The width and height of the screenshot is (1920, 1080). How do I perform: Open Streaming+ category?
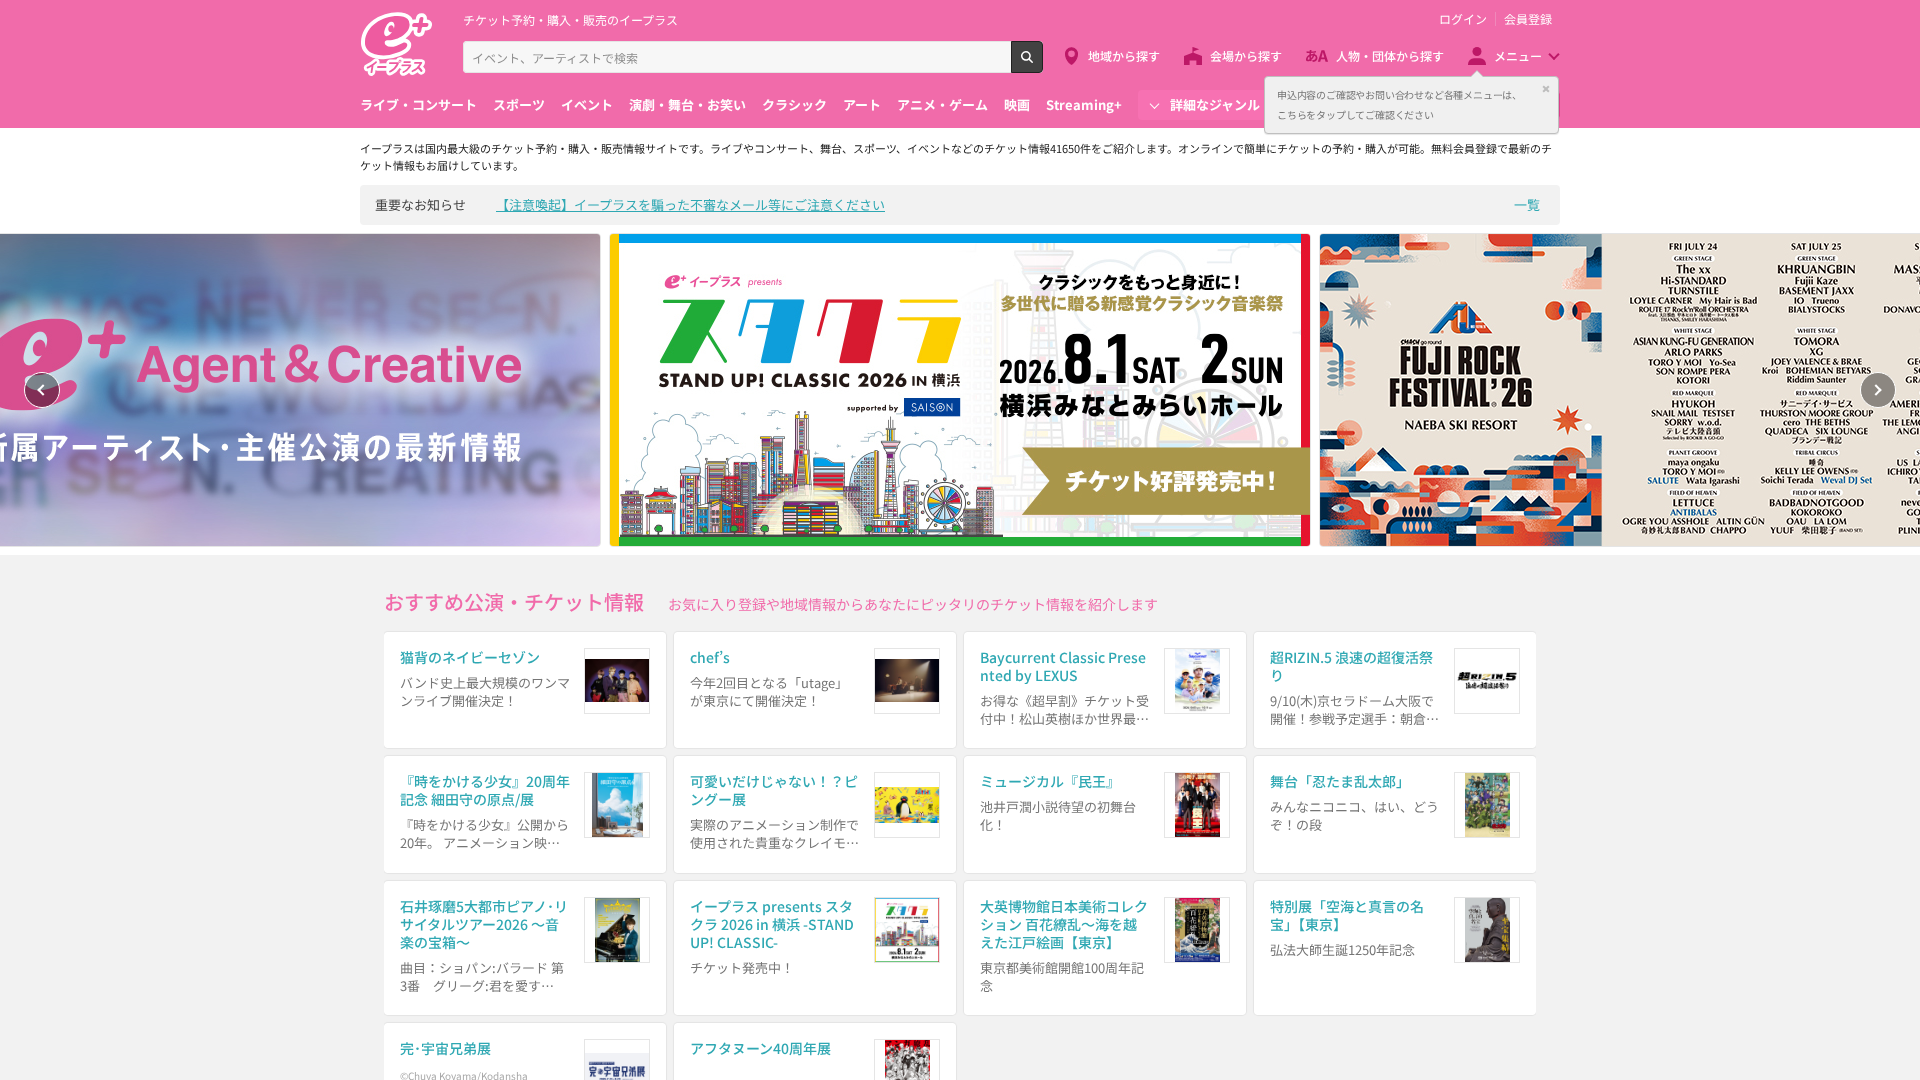[x=1084, y=105]
